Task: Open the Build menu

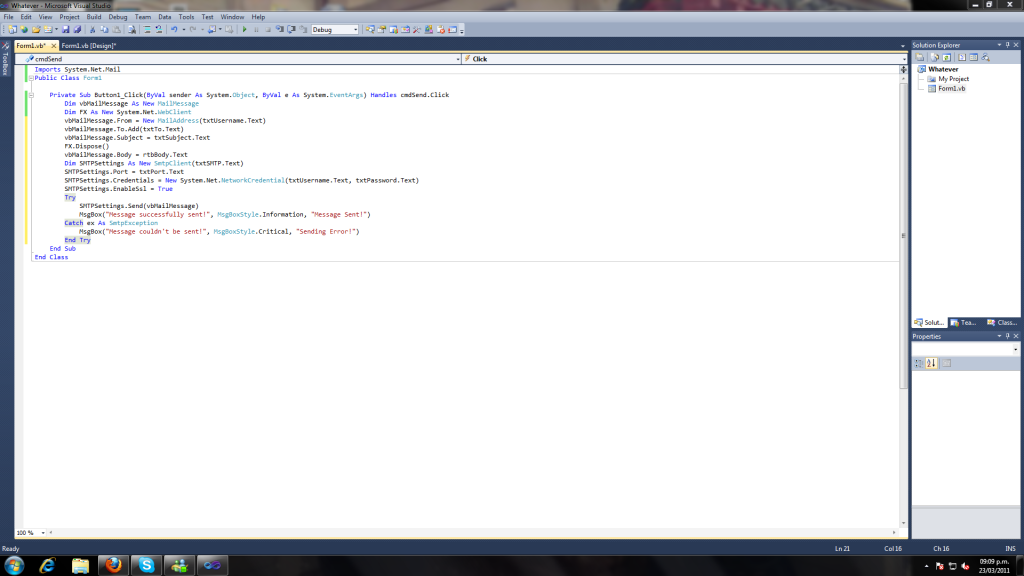Action: [x=94, y=17]
